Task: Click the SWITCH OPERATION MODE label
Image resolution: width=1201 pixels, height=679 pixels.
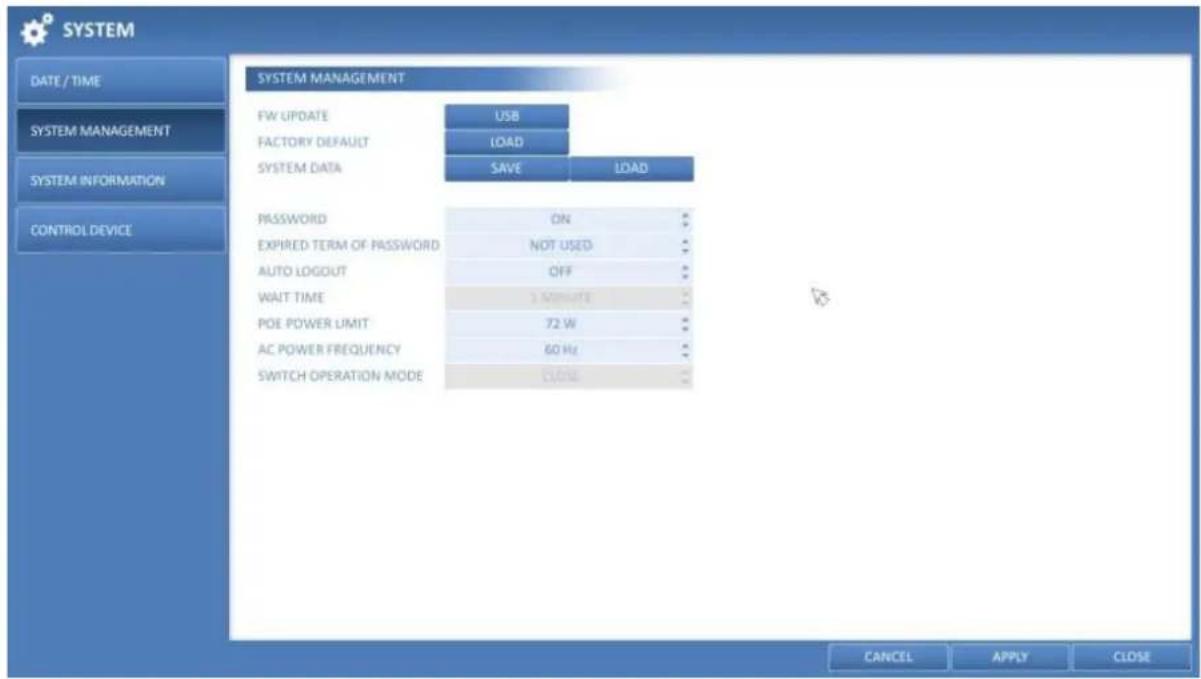Action: click(340, 376)
